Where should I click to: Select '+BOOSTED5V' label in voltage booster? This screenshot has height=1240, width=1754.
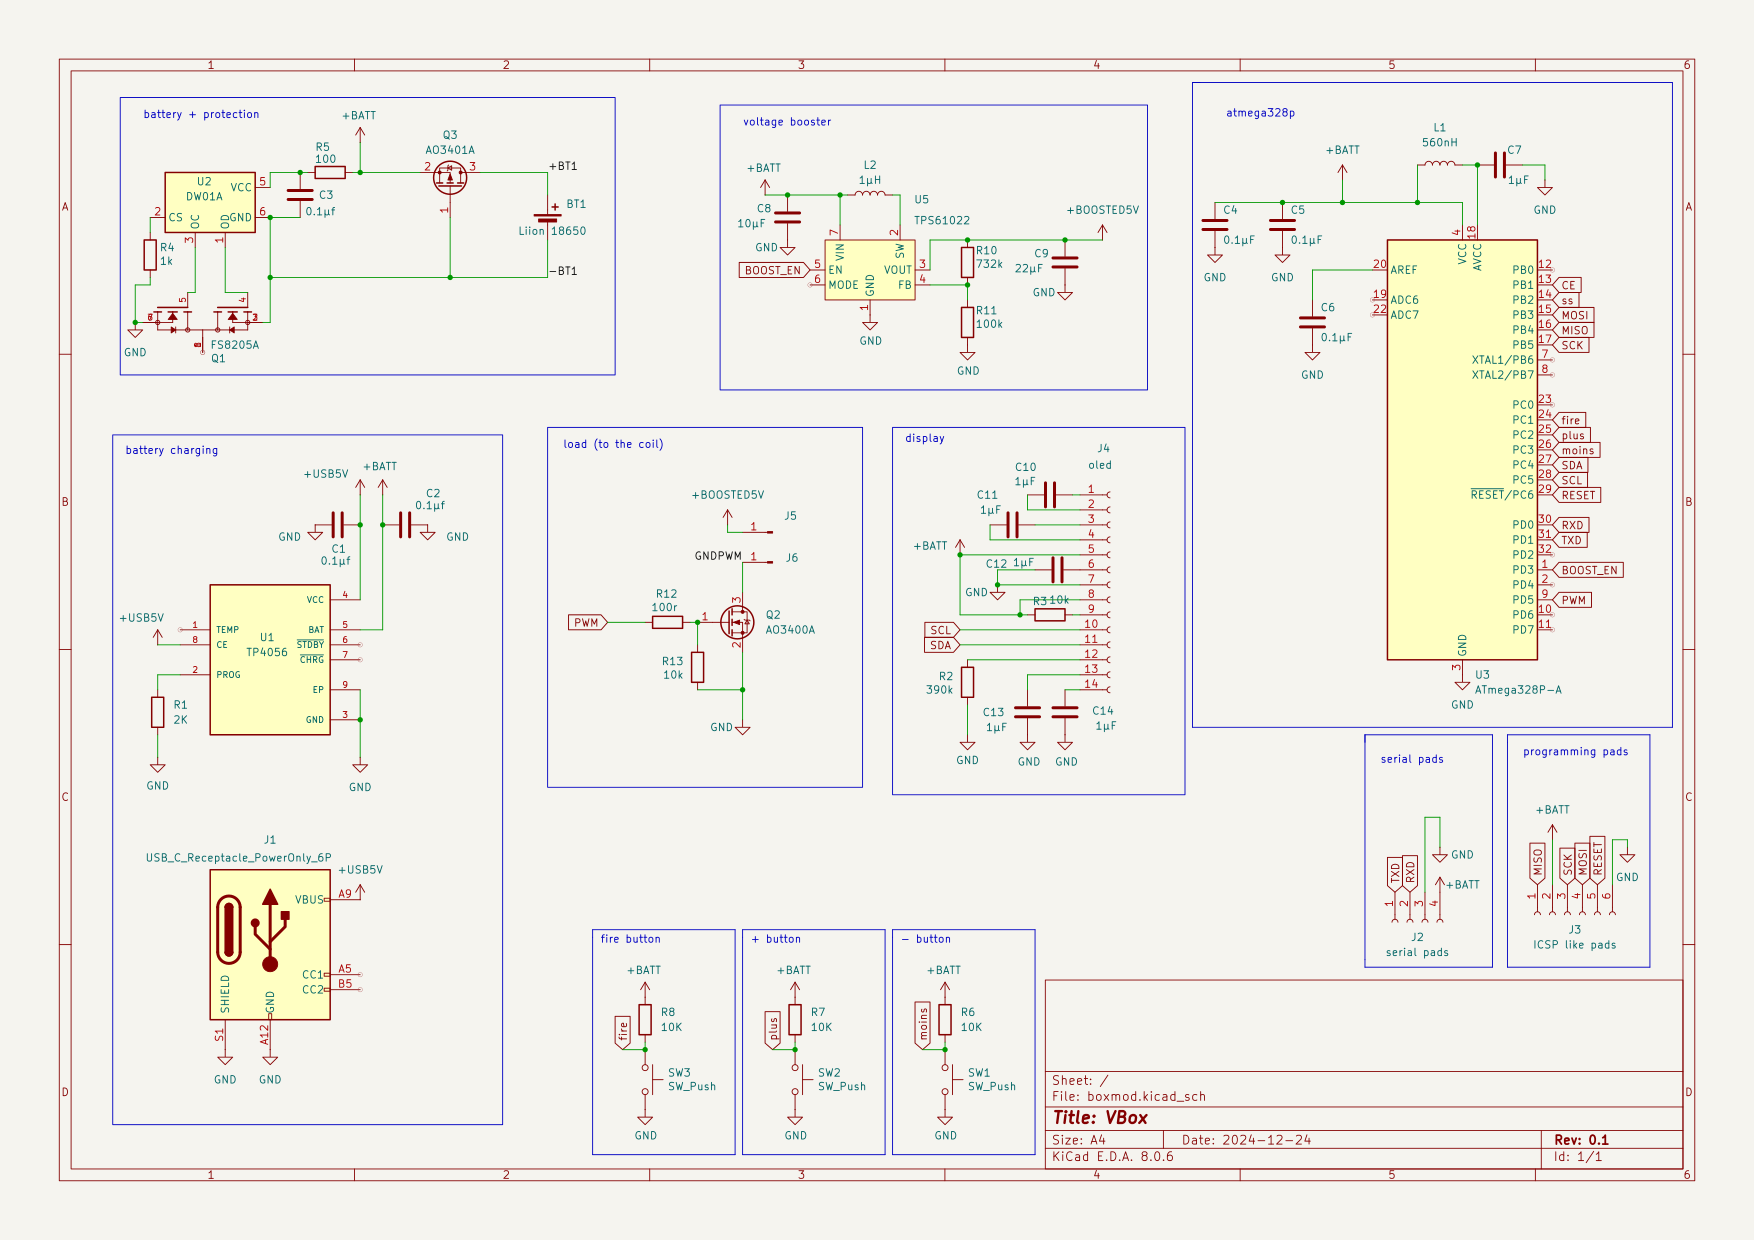(1102, 210)
